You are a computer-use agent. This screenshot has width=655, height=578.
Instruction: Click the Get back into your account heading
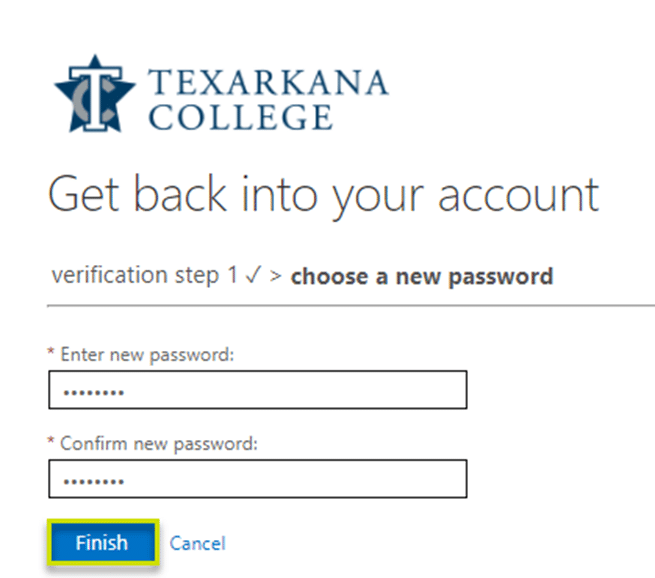[324, 195]
